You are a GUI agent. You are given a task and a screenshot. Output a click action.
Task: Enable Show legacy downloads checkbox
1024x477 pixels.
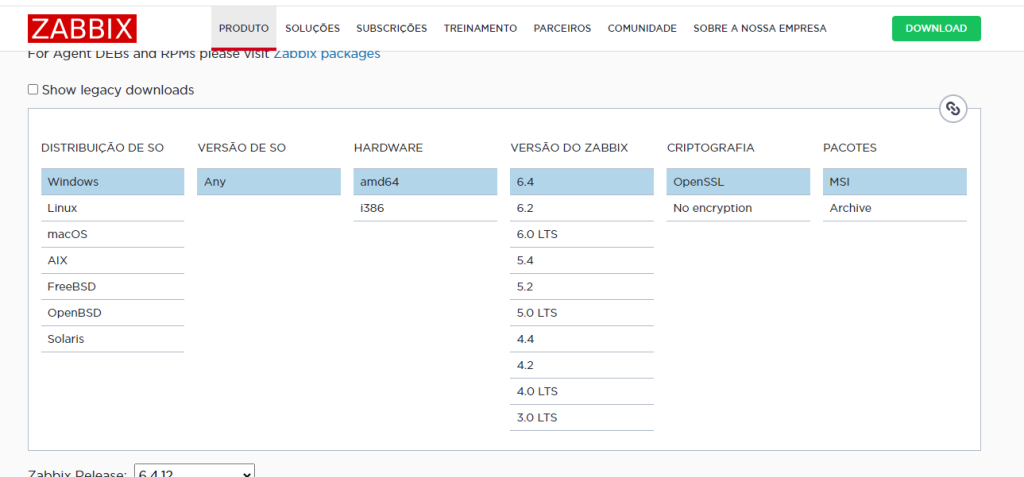tap(33, 89)
